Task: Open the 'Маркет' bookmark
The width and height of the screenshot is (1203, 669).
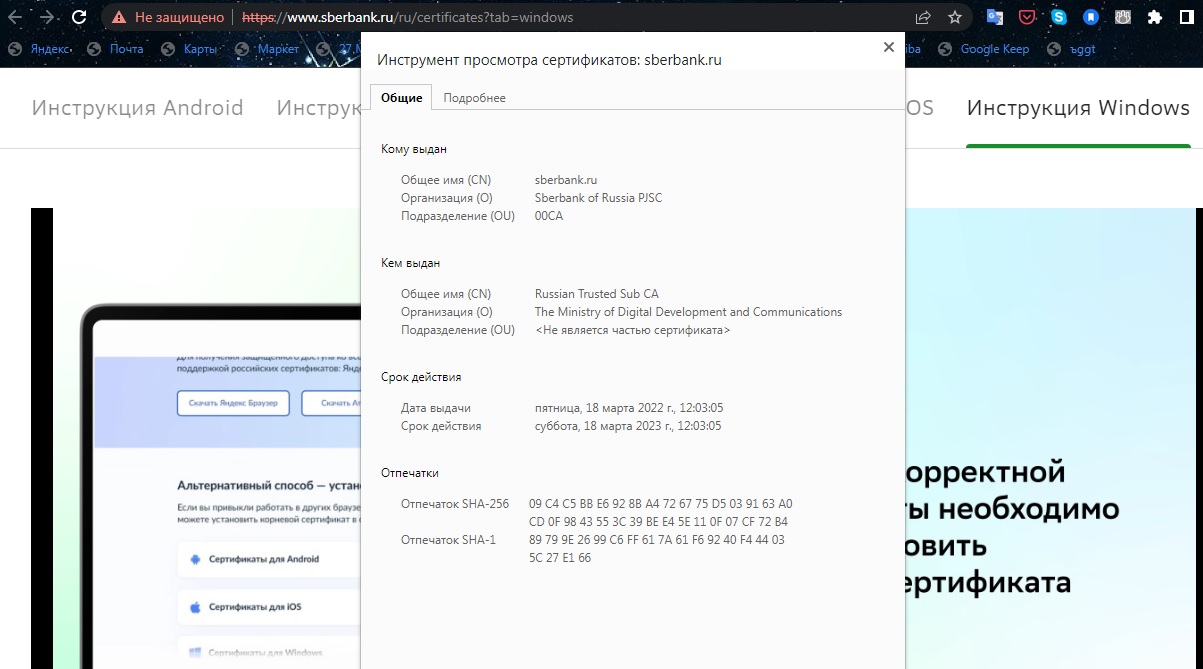Action: 265,49
